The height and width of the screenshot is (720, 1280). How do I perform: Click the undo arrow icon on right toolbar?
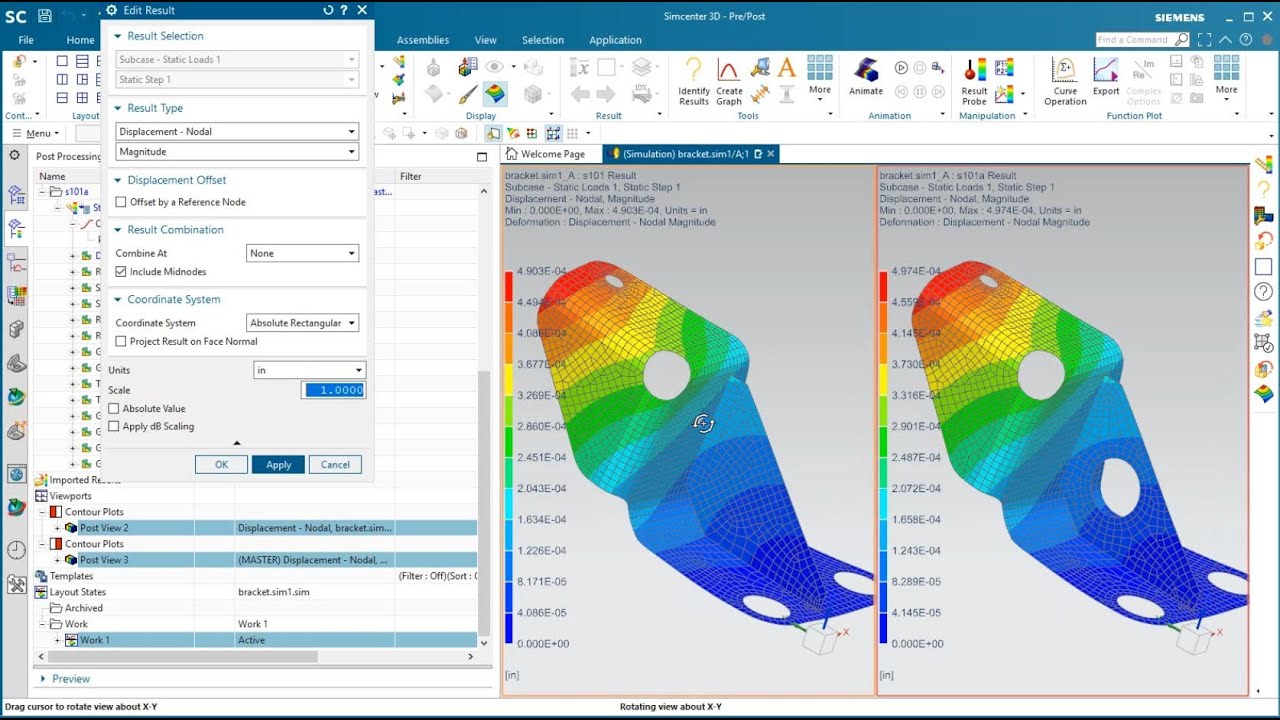coord(1264,240)
